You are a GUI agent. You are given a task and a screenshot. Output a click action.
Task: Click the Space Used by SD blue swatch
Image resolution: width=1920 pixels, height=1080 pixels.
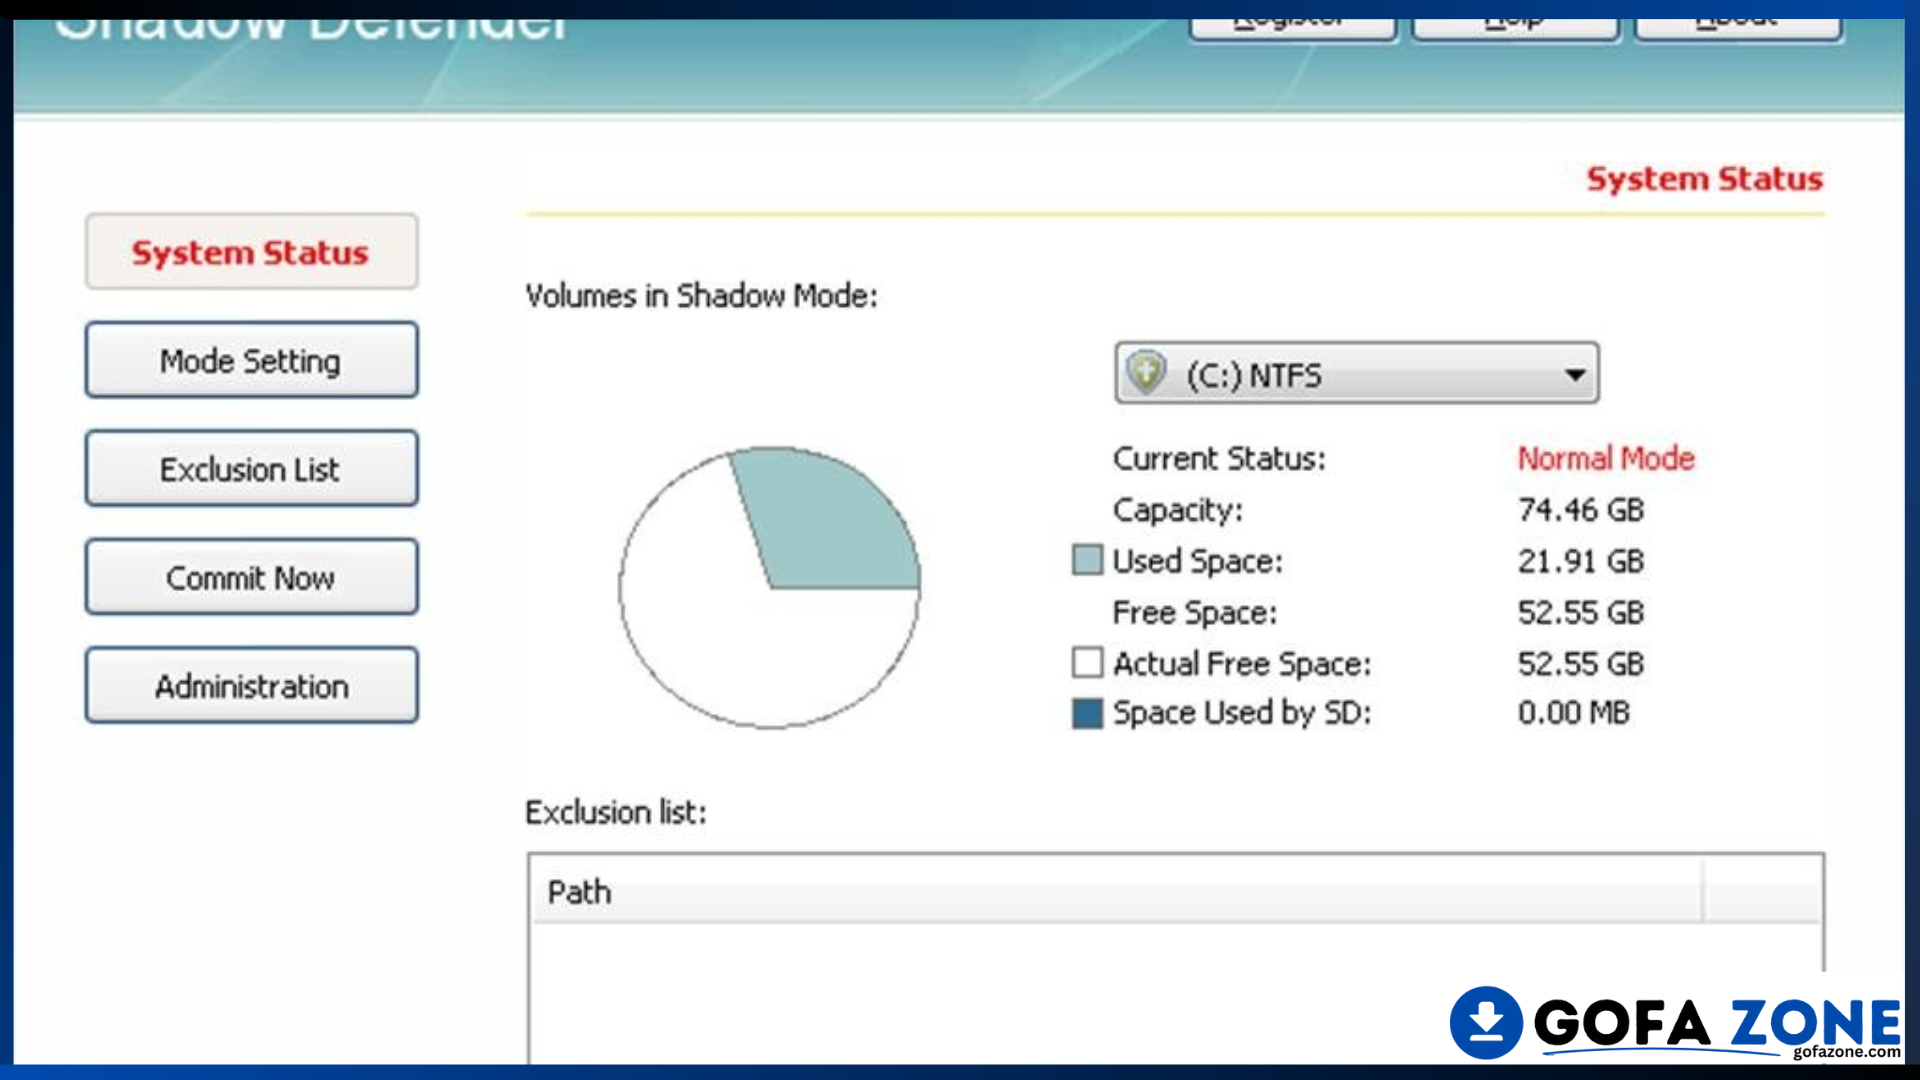coord(1087,713)
